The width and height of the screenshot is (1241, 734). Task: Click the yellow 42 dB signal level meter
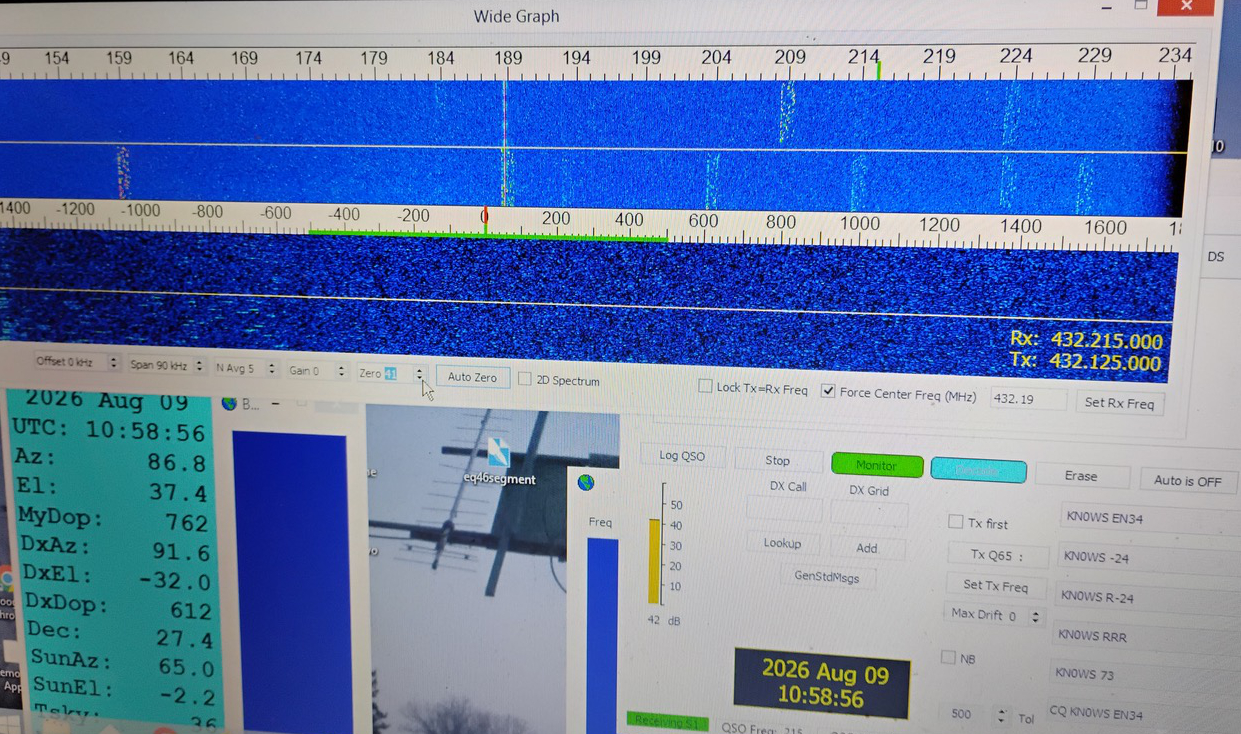[x=654, y=561]
